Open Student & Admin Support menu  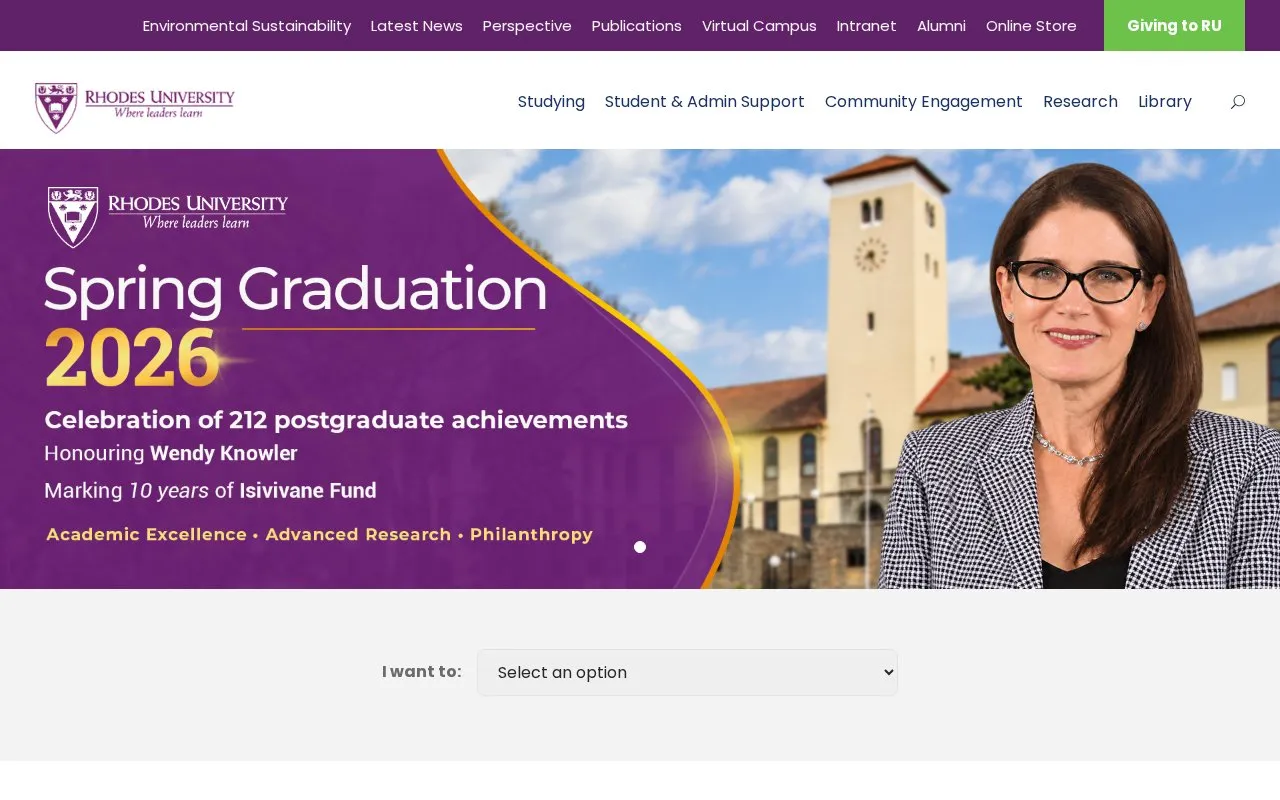[705, 102]
